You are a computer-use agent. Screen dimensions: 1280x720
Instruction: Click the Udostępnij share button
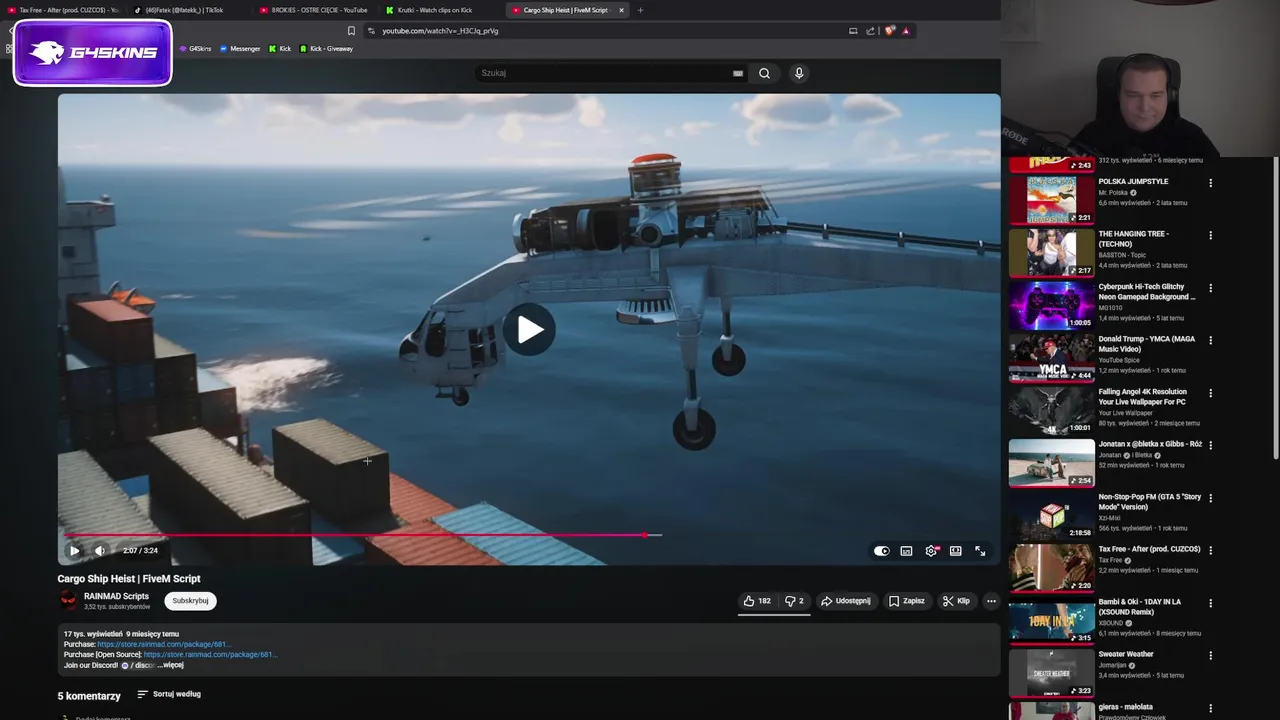coord(846,601)
